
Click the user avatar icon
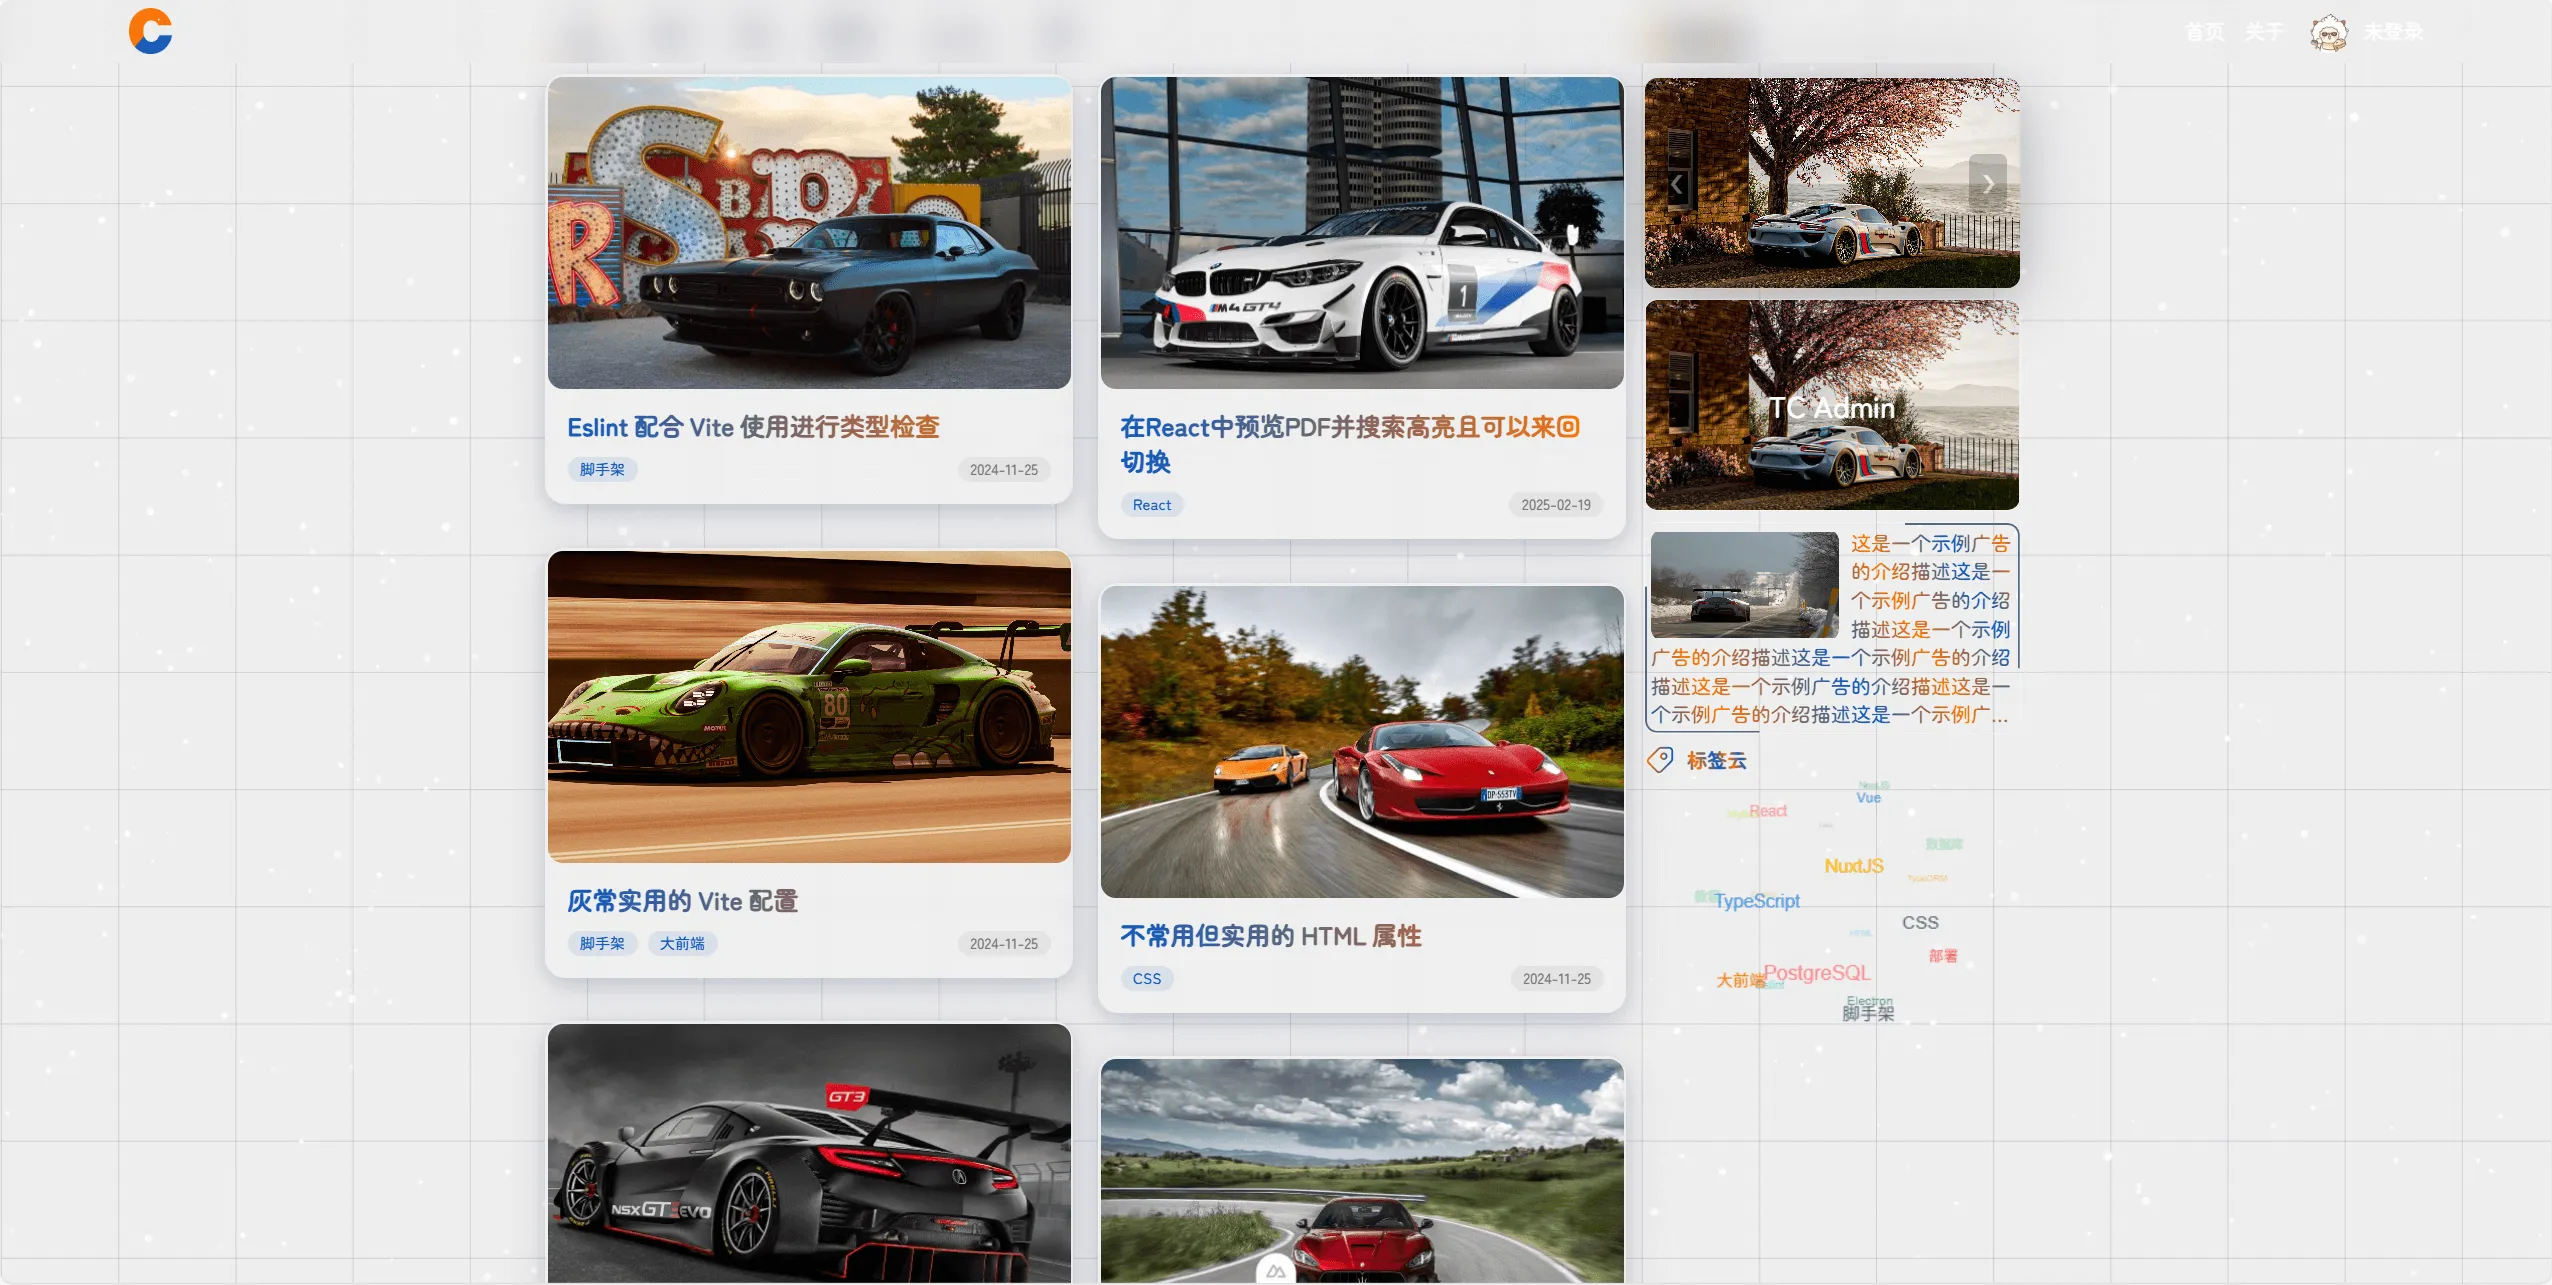(x=2329, y=32)
